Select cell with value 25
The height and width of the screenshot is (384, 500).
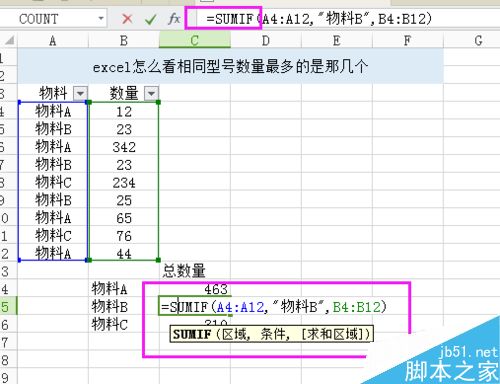[124, 200]
